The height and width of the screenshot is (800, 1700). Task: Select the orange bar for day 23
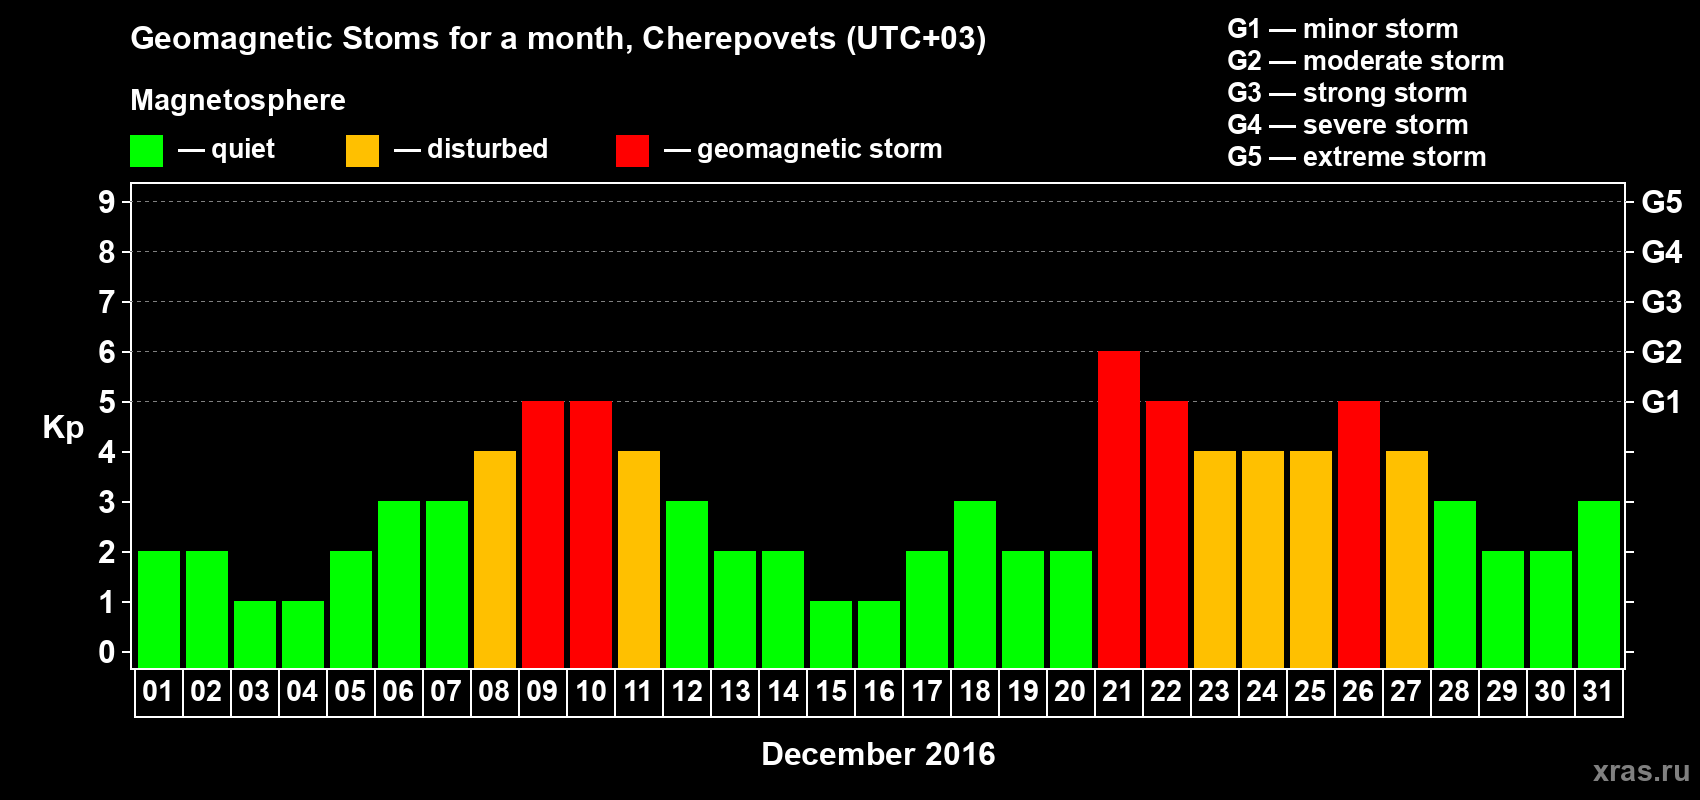coord(1215,560)
